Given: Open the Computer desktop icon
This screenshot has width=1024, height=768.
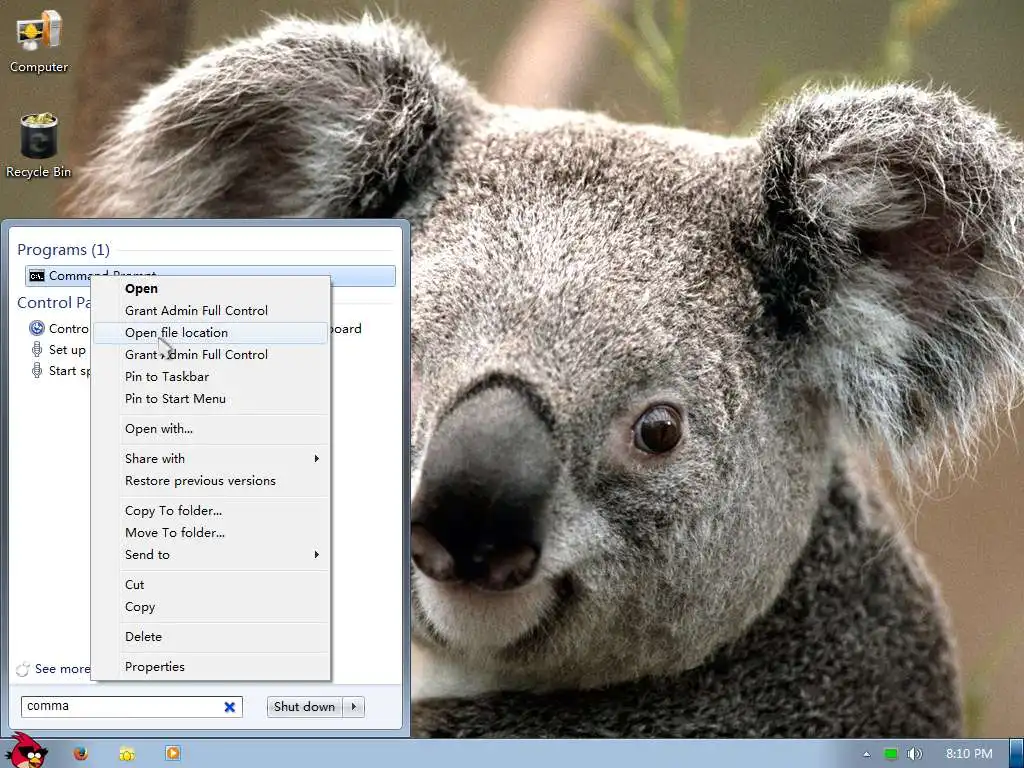Looking at the screenshot, I should point(39,40).
